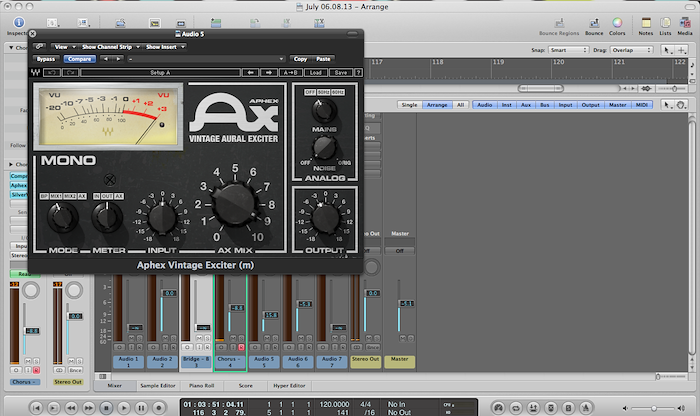The height and width of the screenshot is (416, 700).
Task: Open the arrange pointer tool menu
Action: [667, 50]
